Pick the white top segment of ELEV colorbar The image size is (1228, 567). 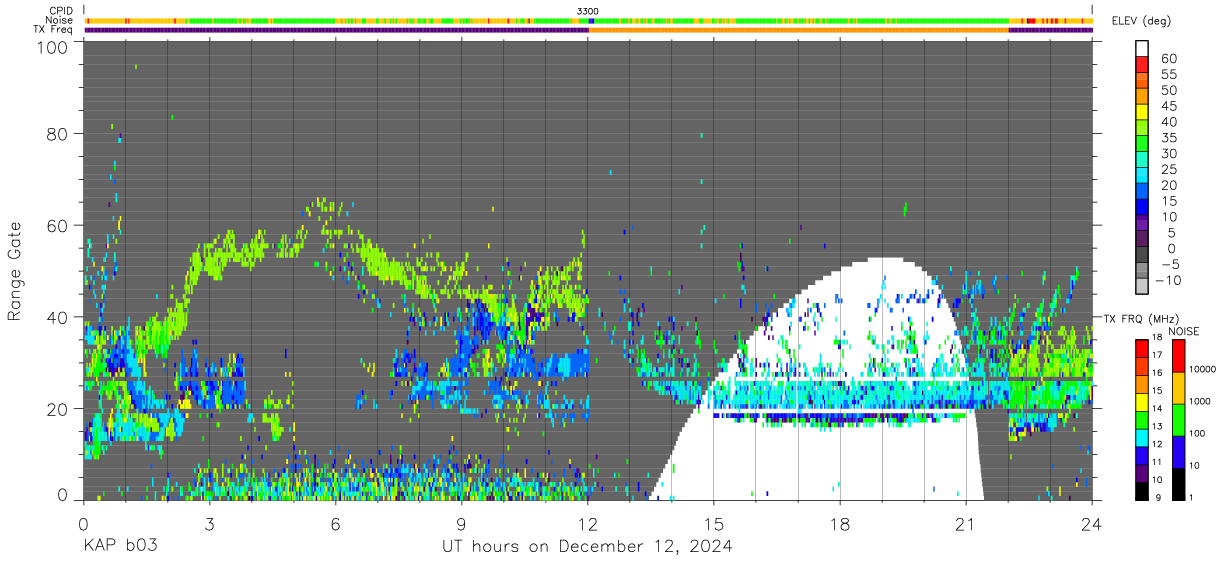pos(1142,48)
